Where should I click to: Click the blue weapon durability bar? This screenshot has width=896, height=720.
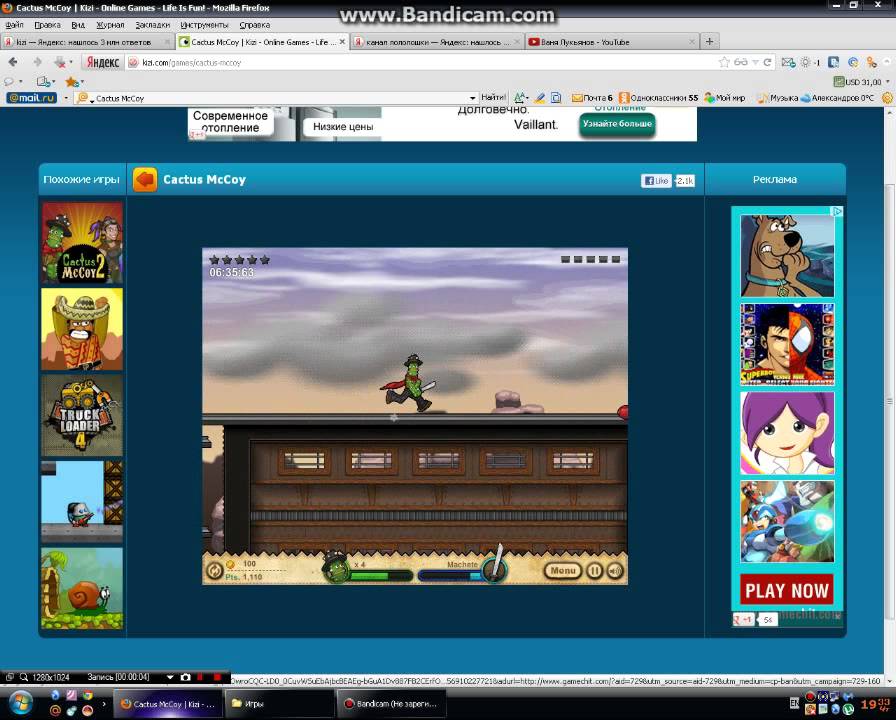(451, 575)
